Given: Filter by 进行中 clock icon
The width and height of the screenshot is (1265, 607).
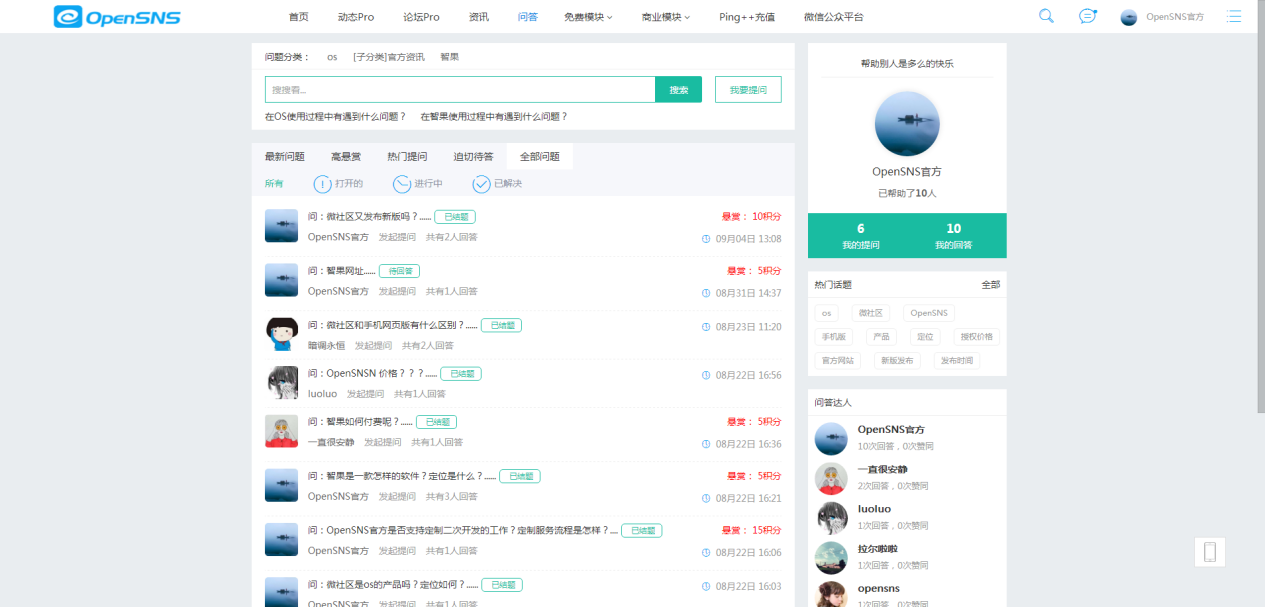Looking at the screenshot, I should [402, 184].
